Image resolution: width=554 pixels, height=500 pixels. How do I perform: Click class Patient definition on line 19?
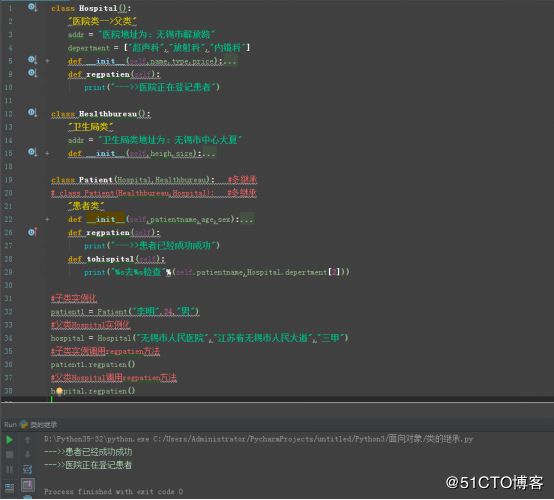132,180
